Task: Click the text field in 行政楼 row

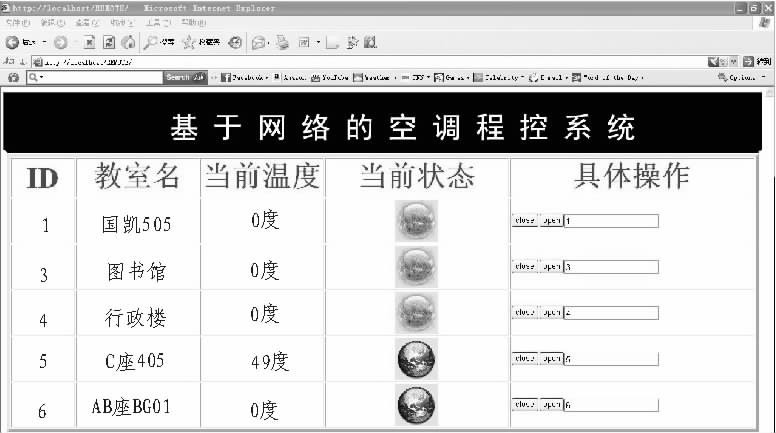Action: [610, 313]
